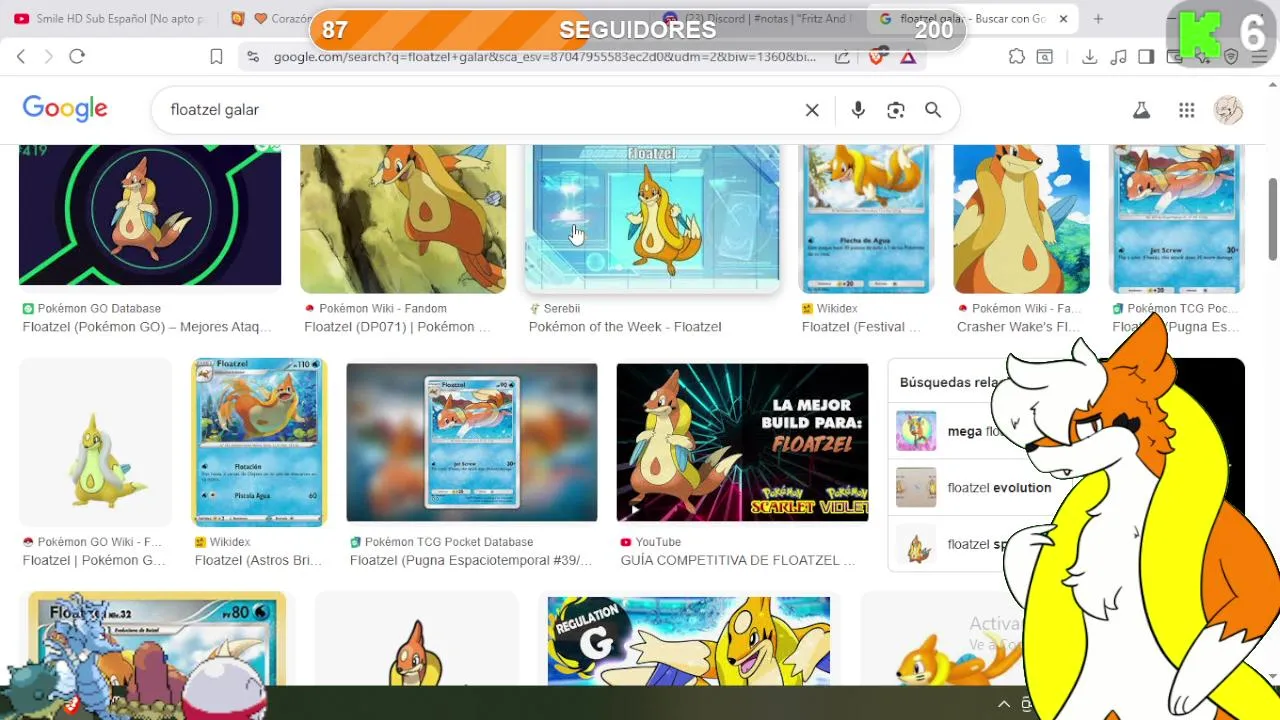Open the site settings icon beside the URL
The width and height of the screenshot is (1280, 720).
coord(253,57)
